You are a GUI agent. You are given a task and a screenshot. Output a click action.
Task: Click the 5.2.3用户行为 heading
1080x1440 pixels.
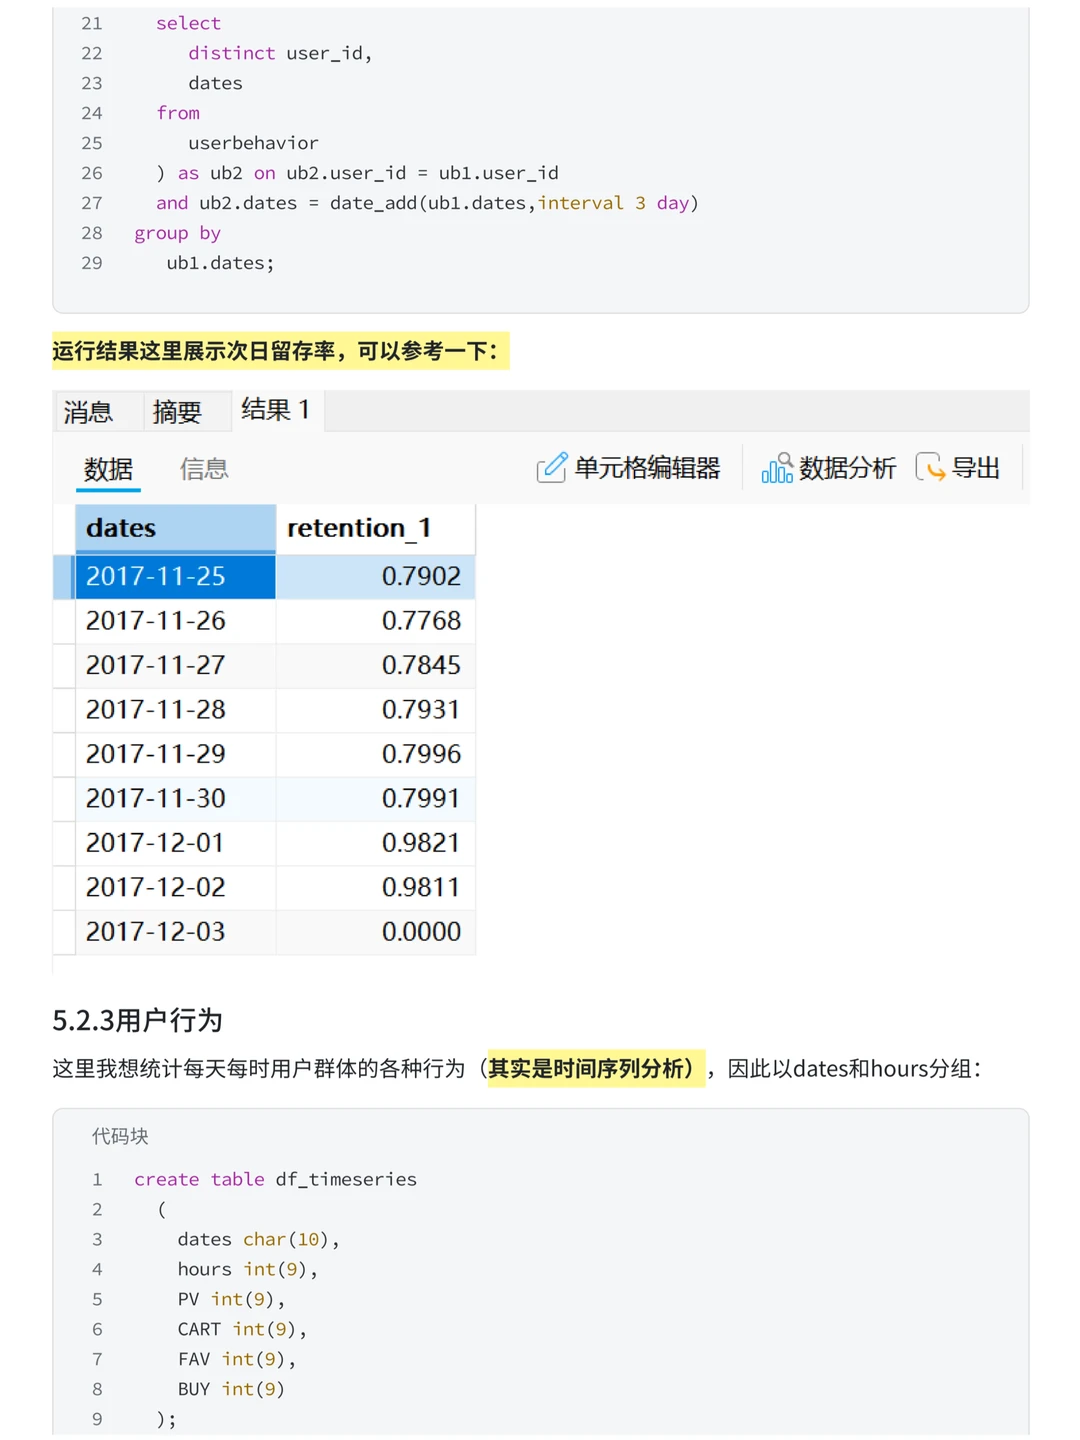137,1020
